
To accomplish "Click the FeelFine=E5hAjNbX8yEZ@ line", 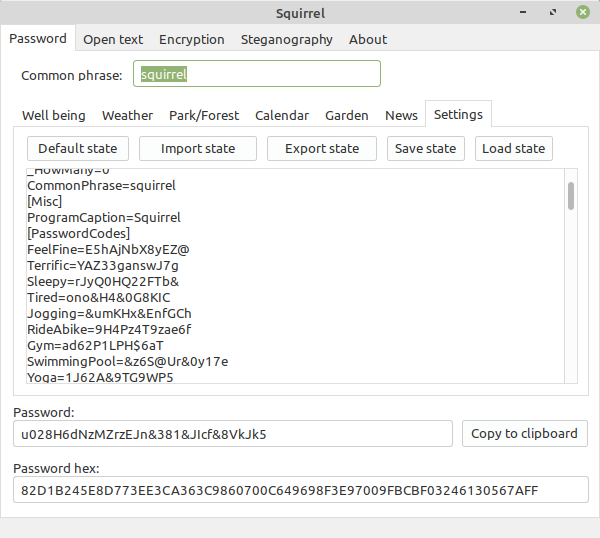I will pos(108,249).
